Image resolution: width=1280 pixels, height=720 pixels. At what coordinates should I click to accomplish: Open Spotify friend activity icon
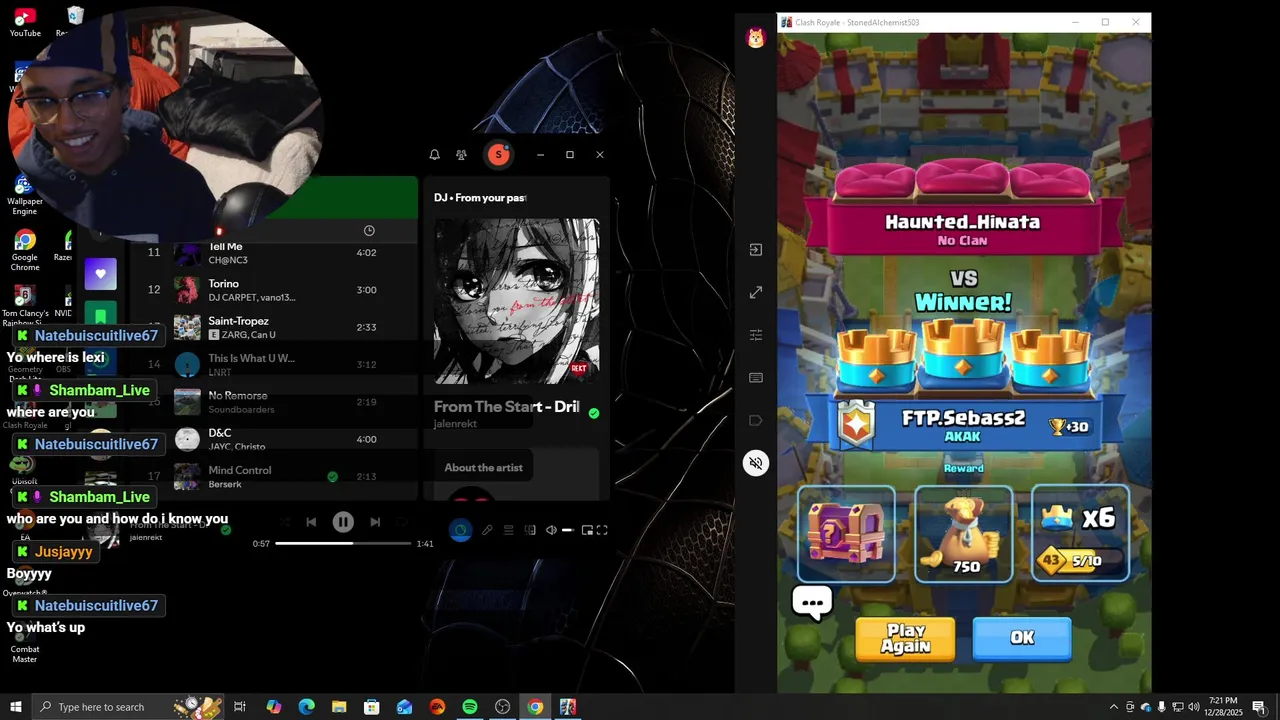tap(461, 155)
